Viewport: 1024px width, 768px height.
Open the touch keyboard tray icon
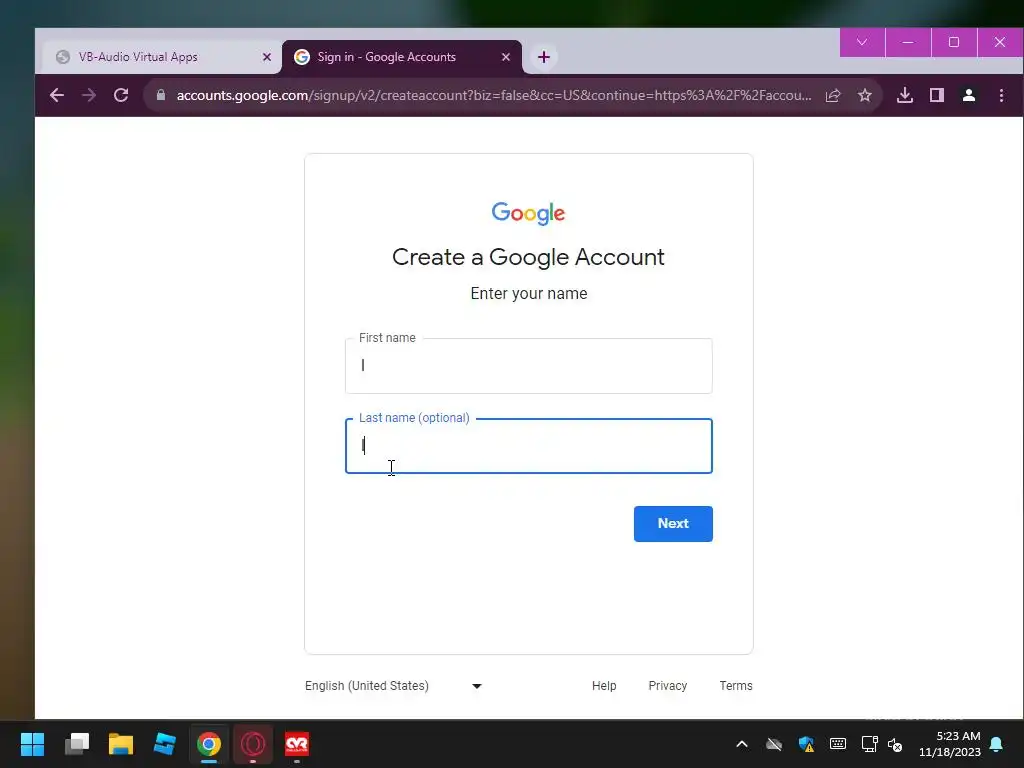(838, 744)
